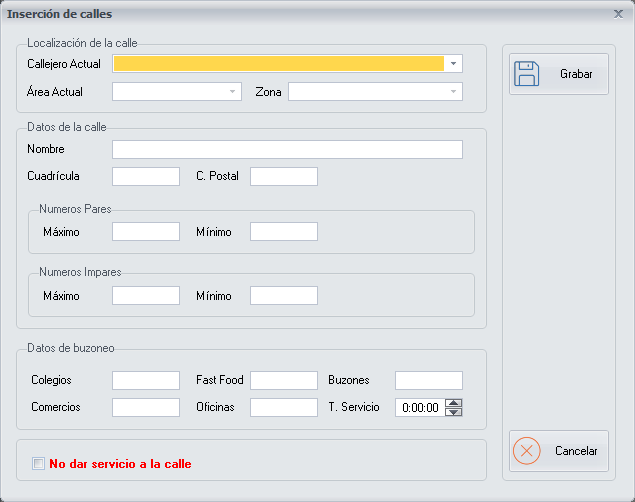This screenshot has width=635, height=502.
Task: Enable 'No dar servicio a la calle' checkbox
Action: 39,464
